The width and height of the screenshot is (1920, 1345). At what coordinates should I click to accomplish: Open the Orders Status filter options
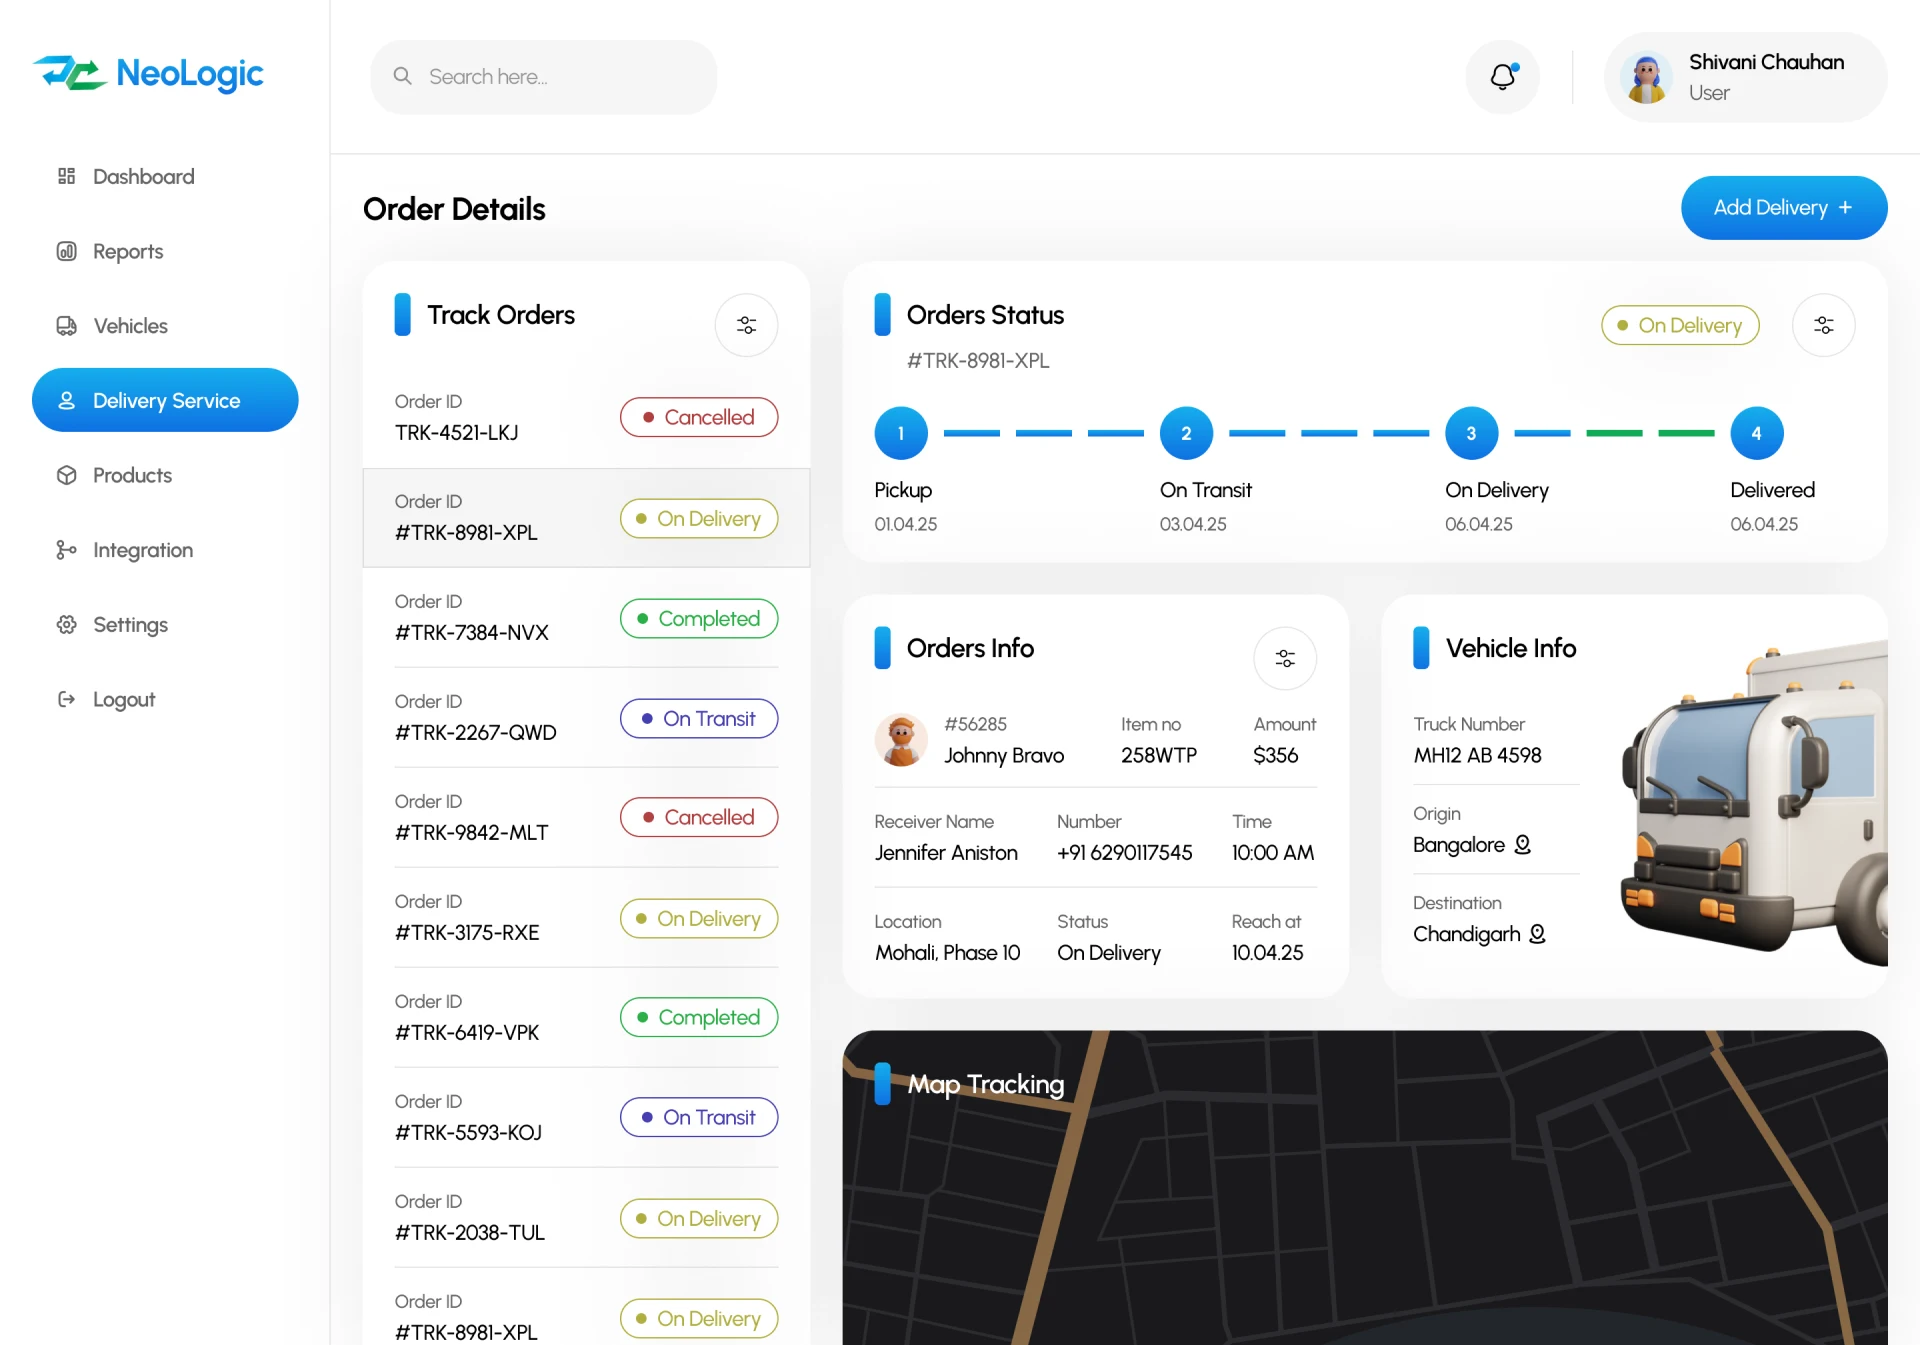pos(1824,324)
